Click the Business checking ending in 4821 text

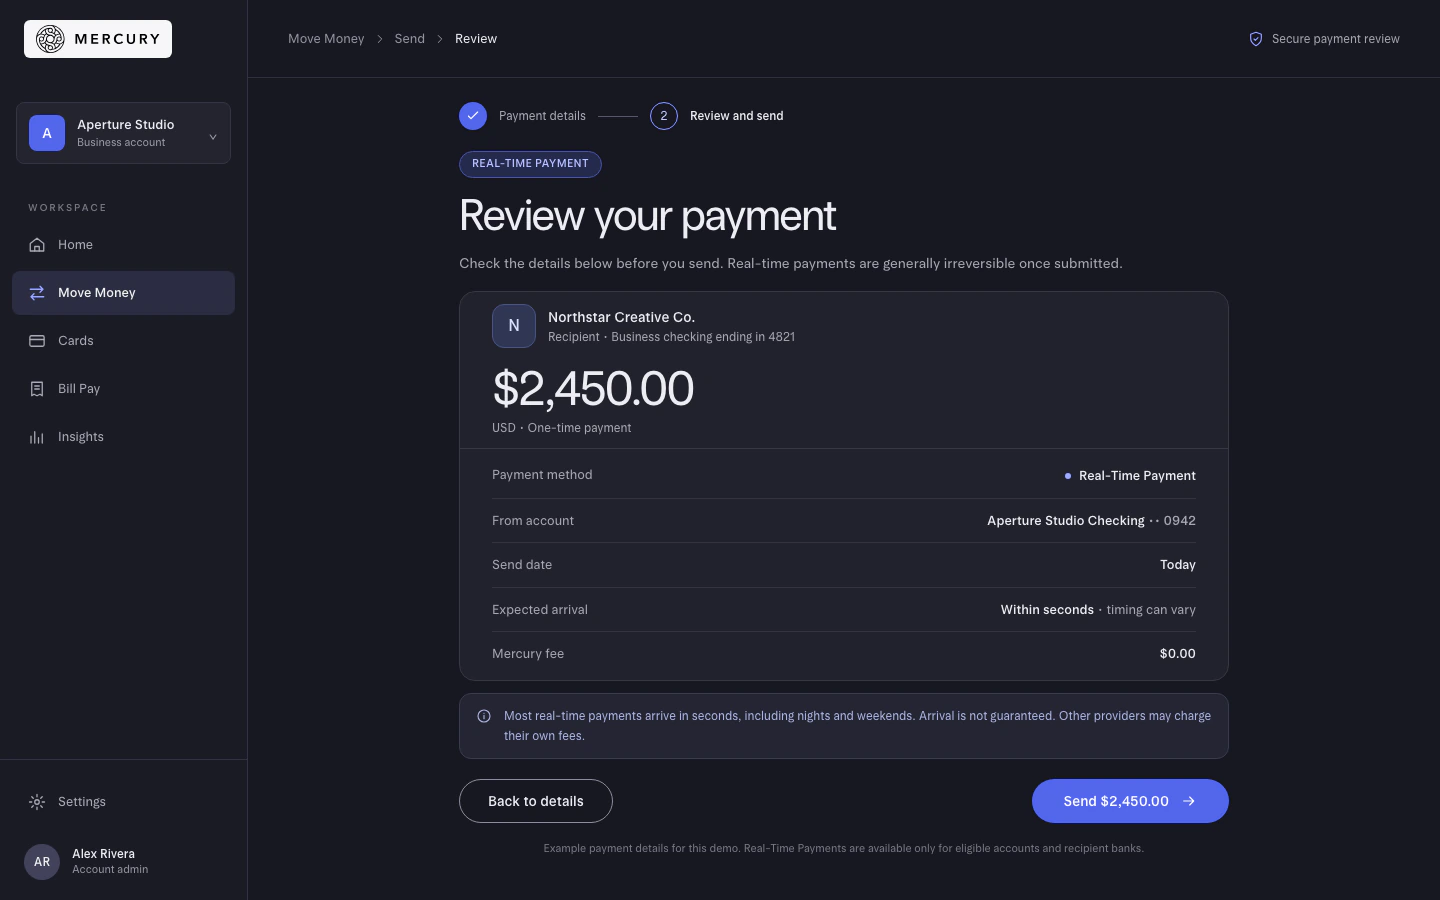[x=703, y=337]
